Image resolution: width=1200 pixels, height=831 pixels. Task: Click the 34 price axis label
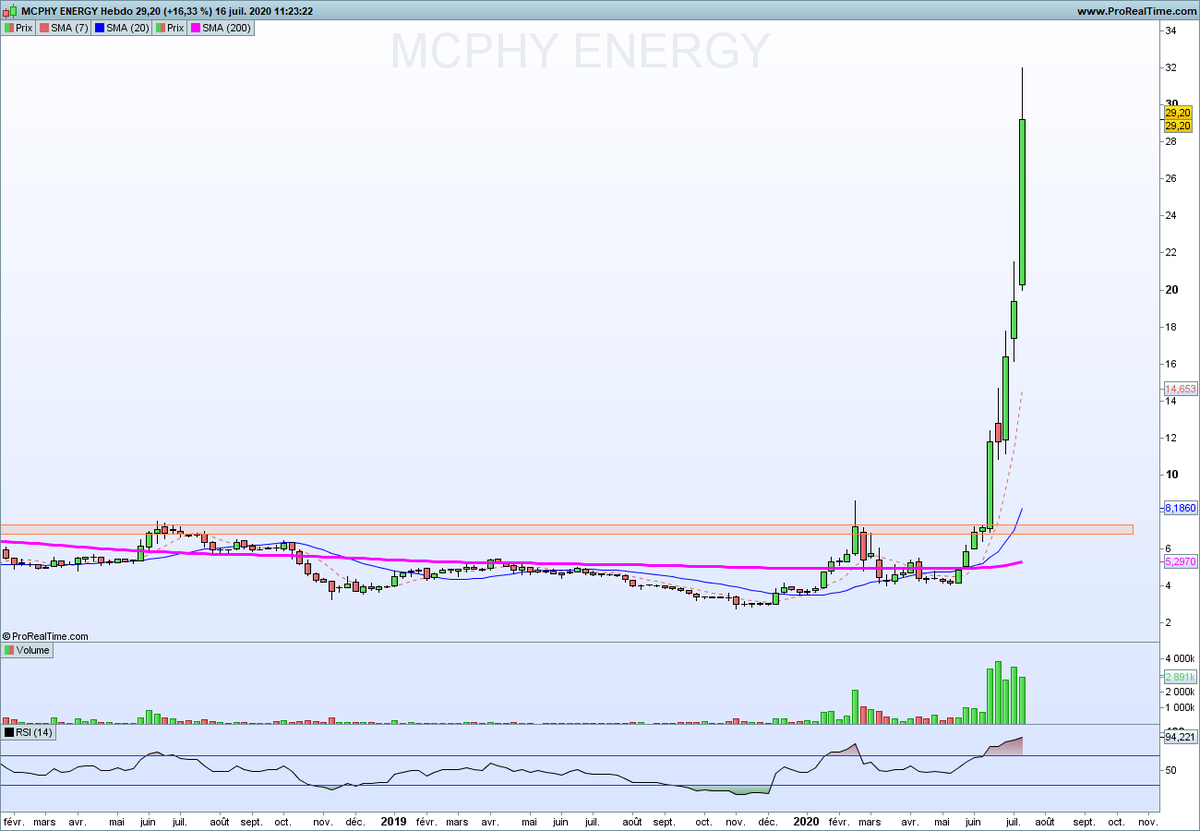coord(1169,31)
